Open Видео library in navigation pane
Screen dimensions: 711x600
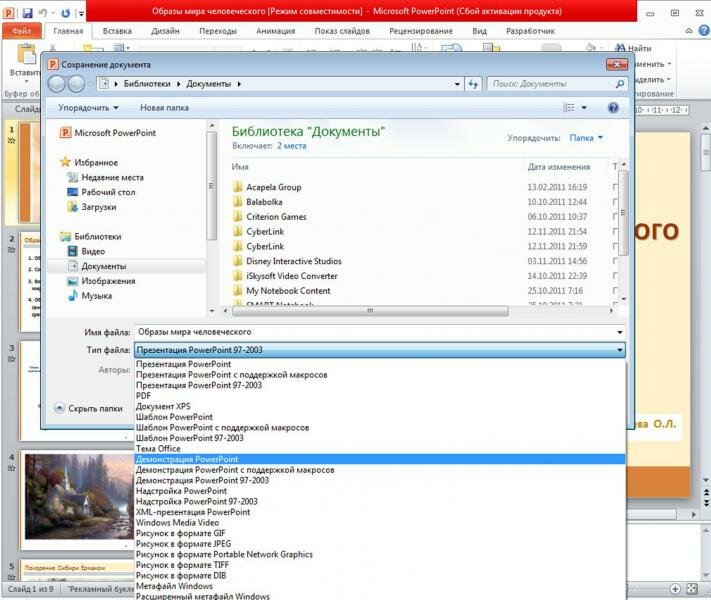[x=86, y=251]
